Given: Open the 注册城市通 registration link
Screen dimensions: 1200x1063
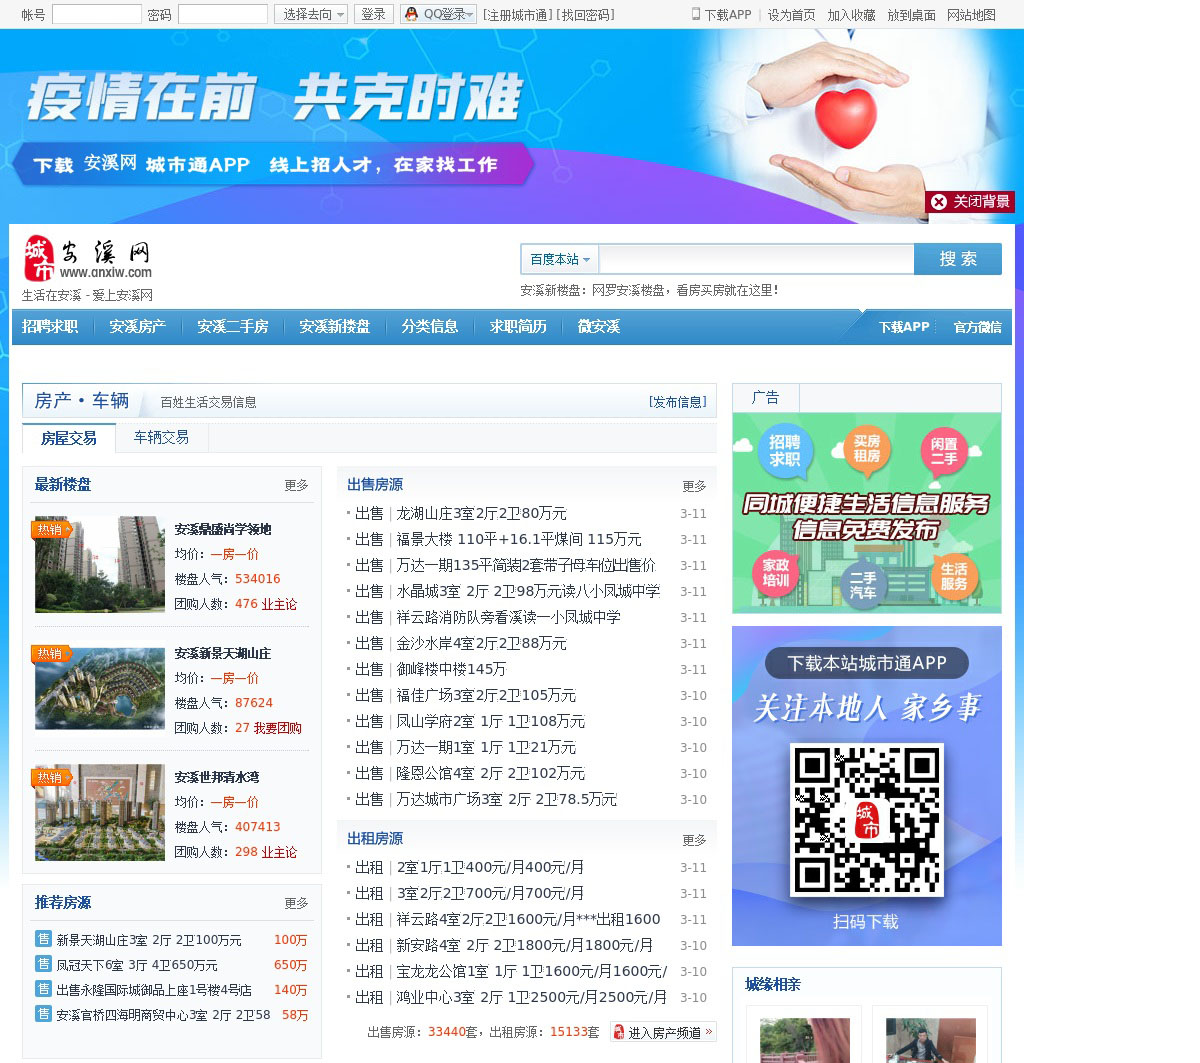Looking at the screenshot, I should point(516,15).
